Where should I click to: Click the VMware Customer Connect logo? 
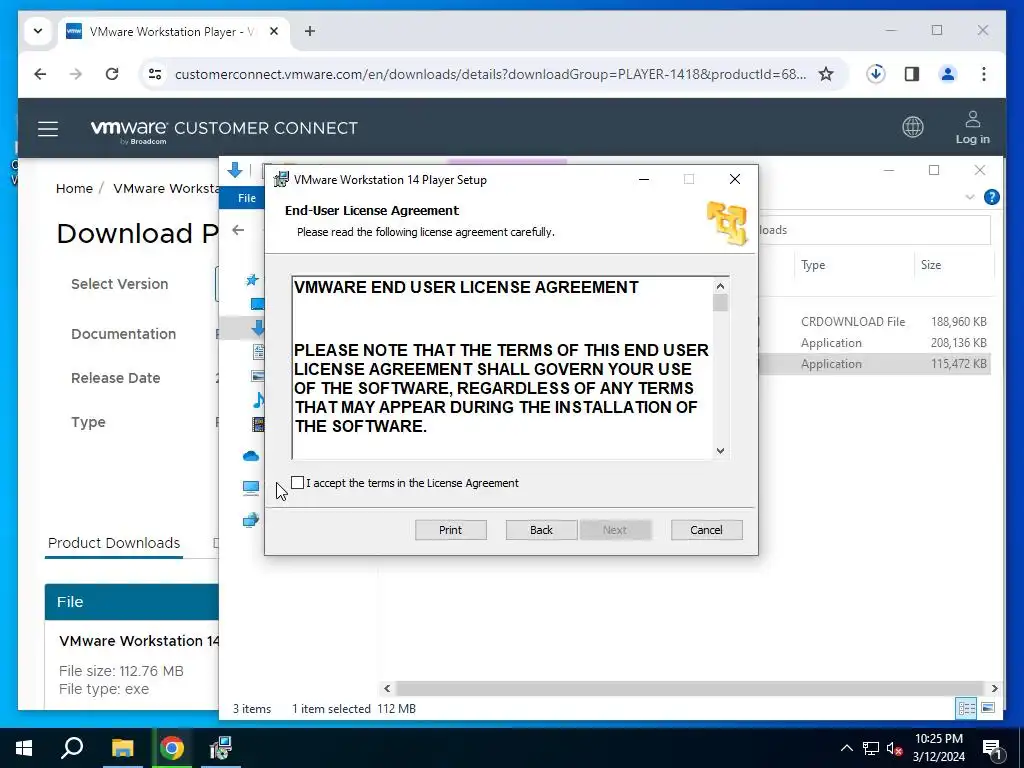coord(224,129)
